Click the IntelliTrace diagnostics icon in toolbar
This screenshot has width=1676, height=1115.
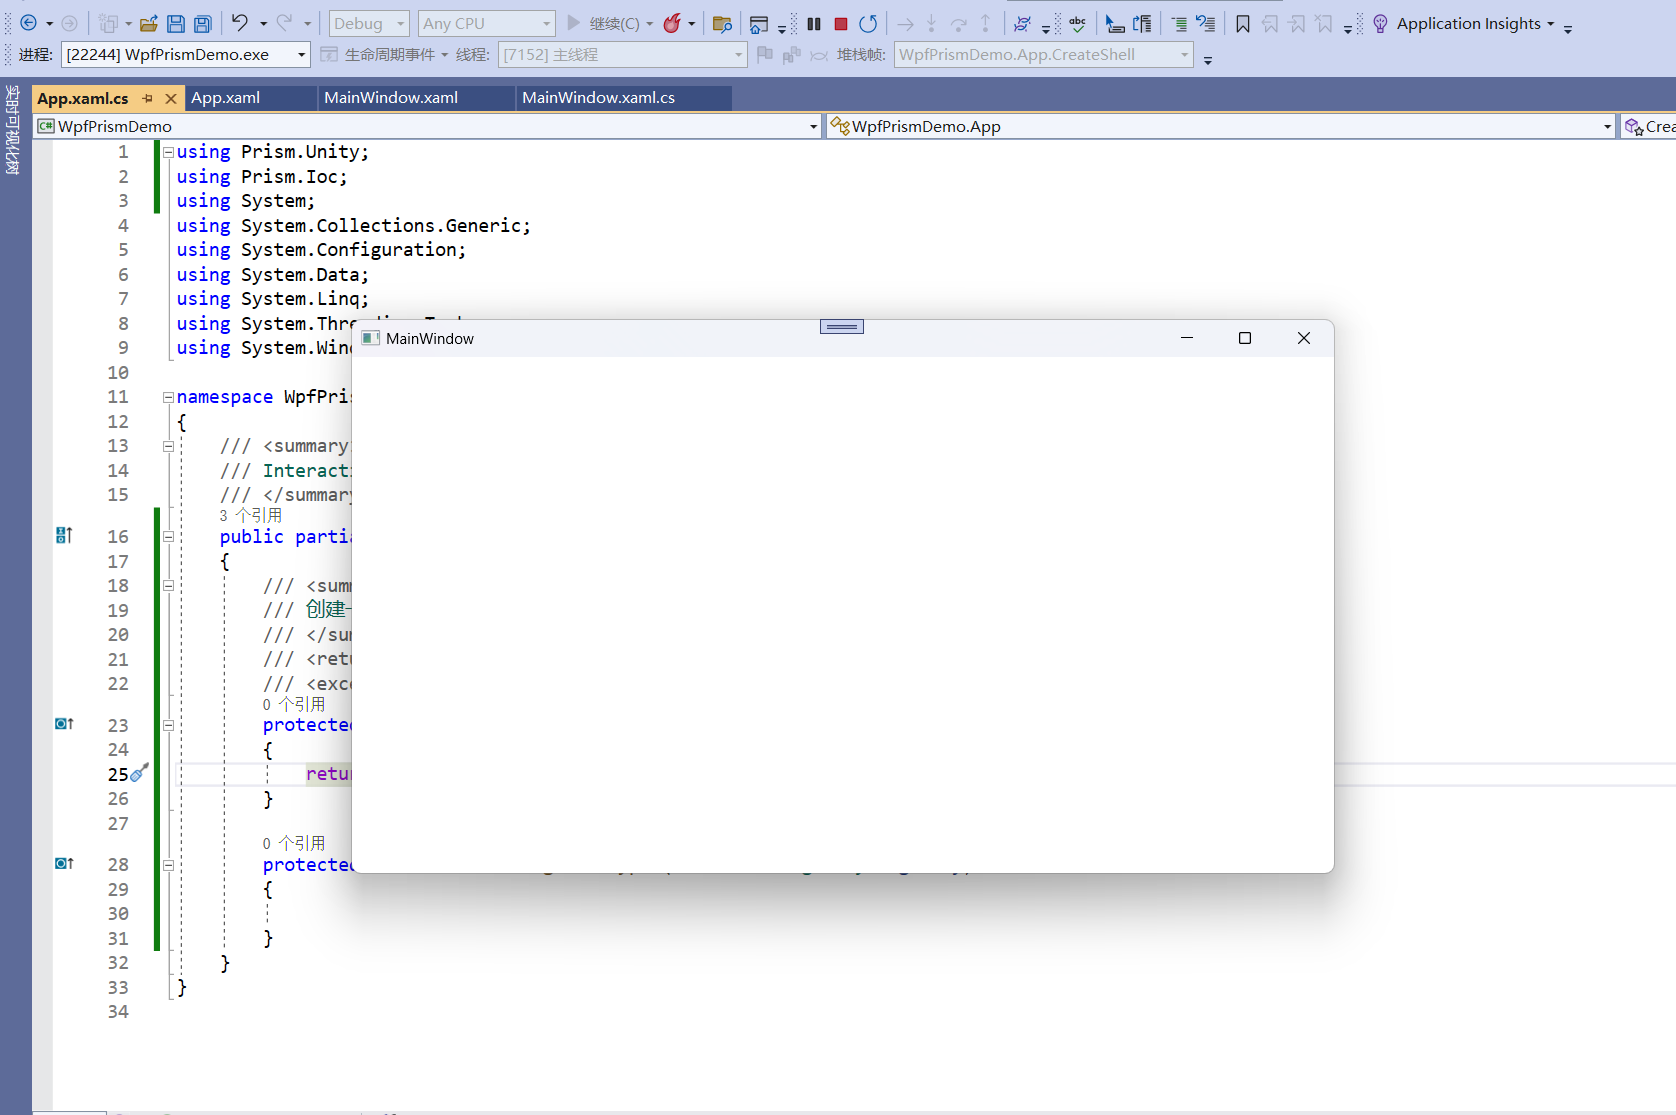pyautogui.click(x=1022, y=24)
